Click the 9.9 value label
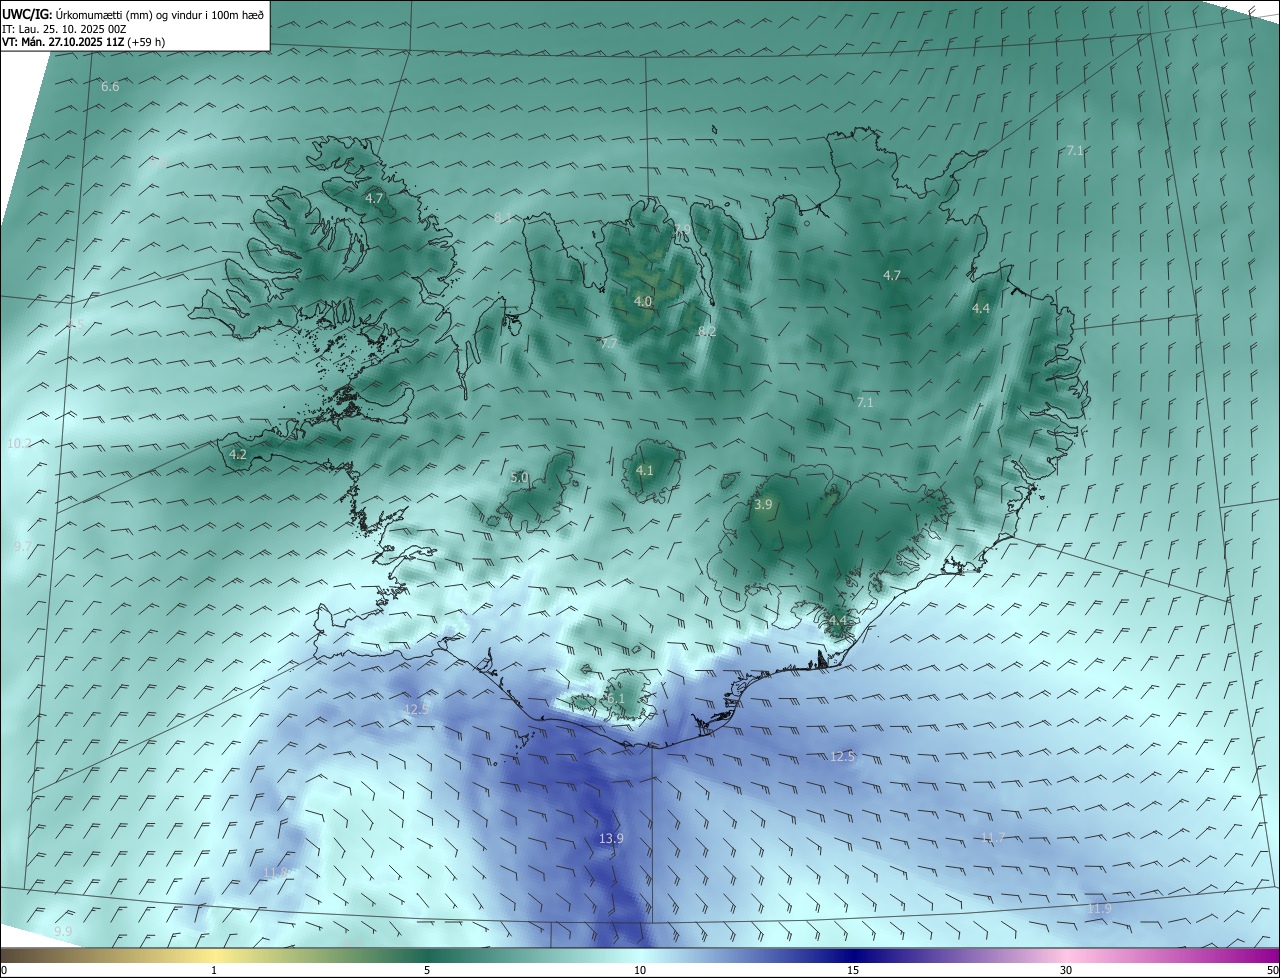 pyautogui.click(x=64, y=931)
